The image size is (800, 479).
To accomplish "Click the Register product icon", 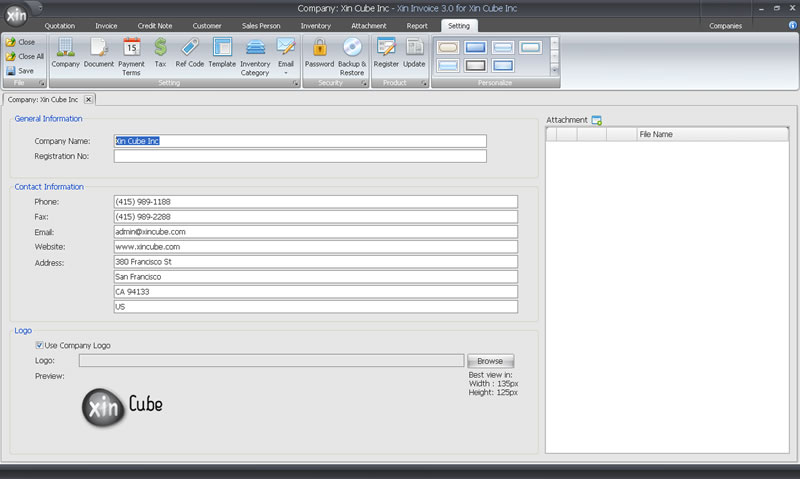I will point(386,53).
